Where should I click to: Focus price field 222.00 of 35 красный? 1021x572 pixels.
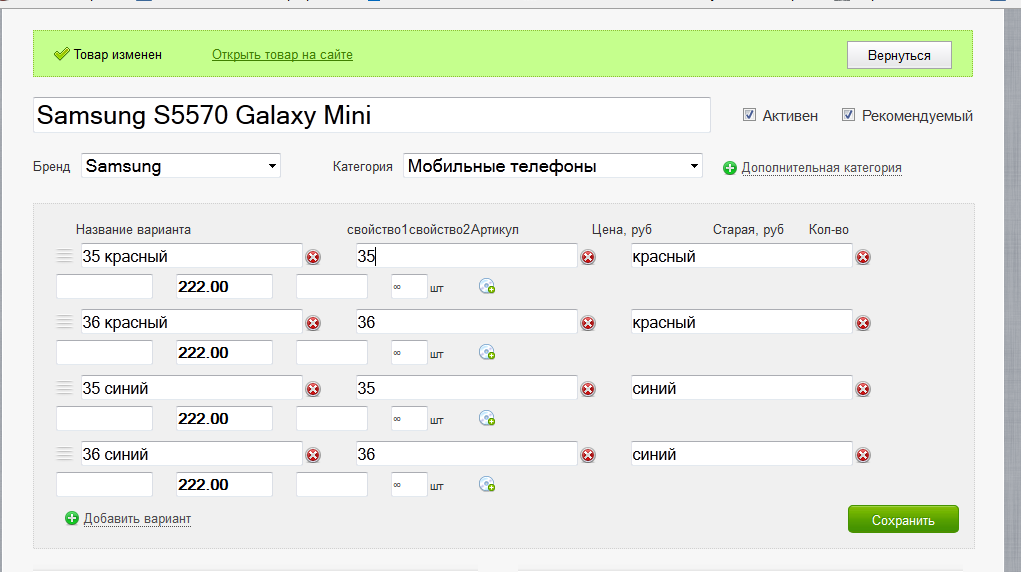click(225, 287)
